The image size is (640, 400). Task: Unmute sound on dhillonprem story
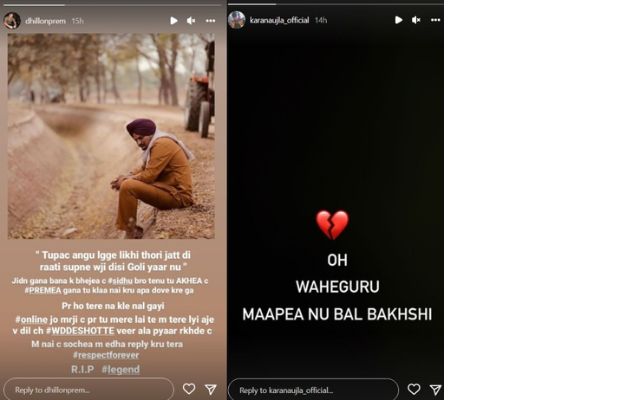tap(191, 20)
